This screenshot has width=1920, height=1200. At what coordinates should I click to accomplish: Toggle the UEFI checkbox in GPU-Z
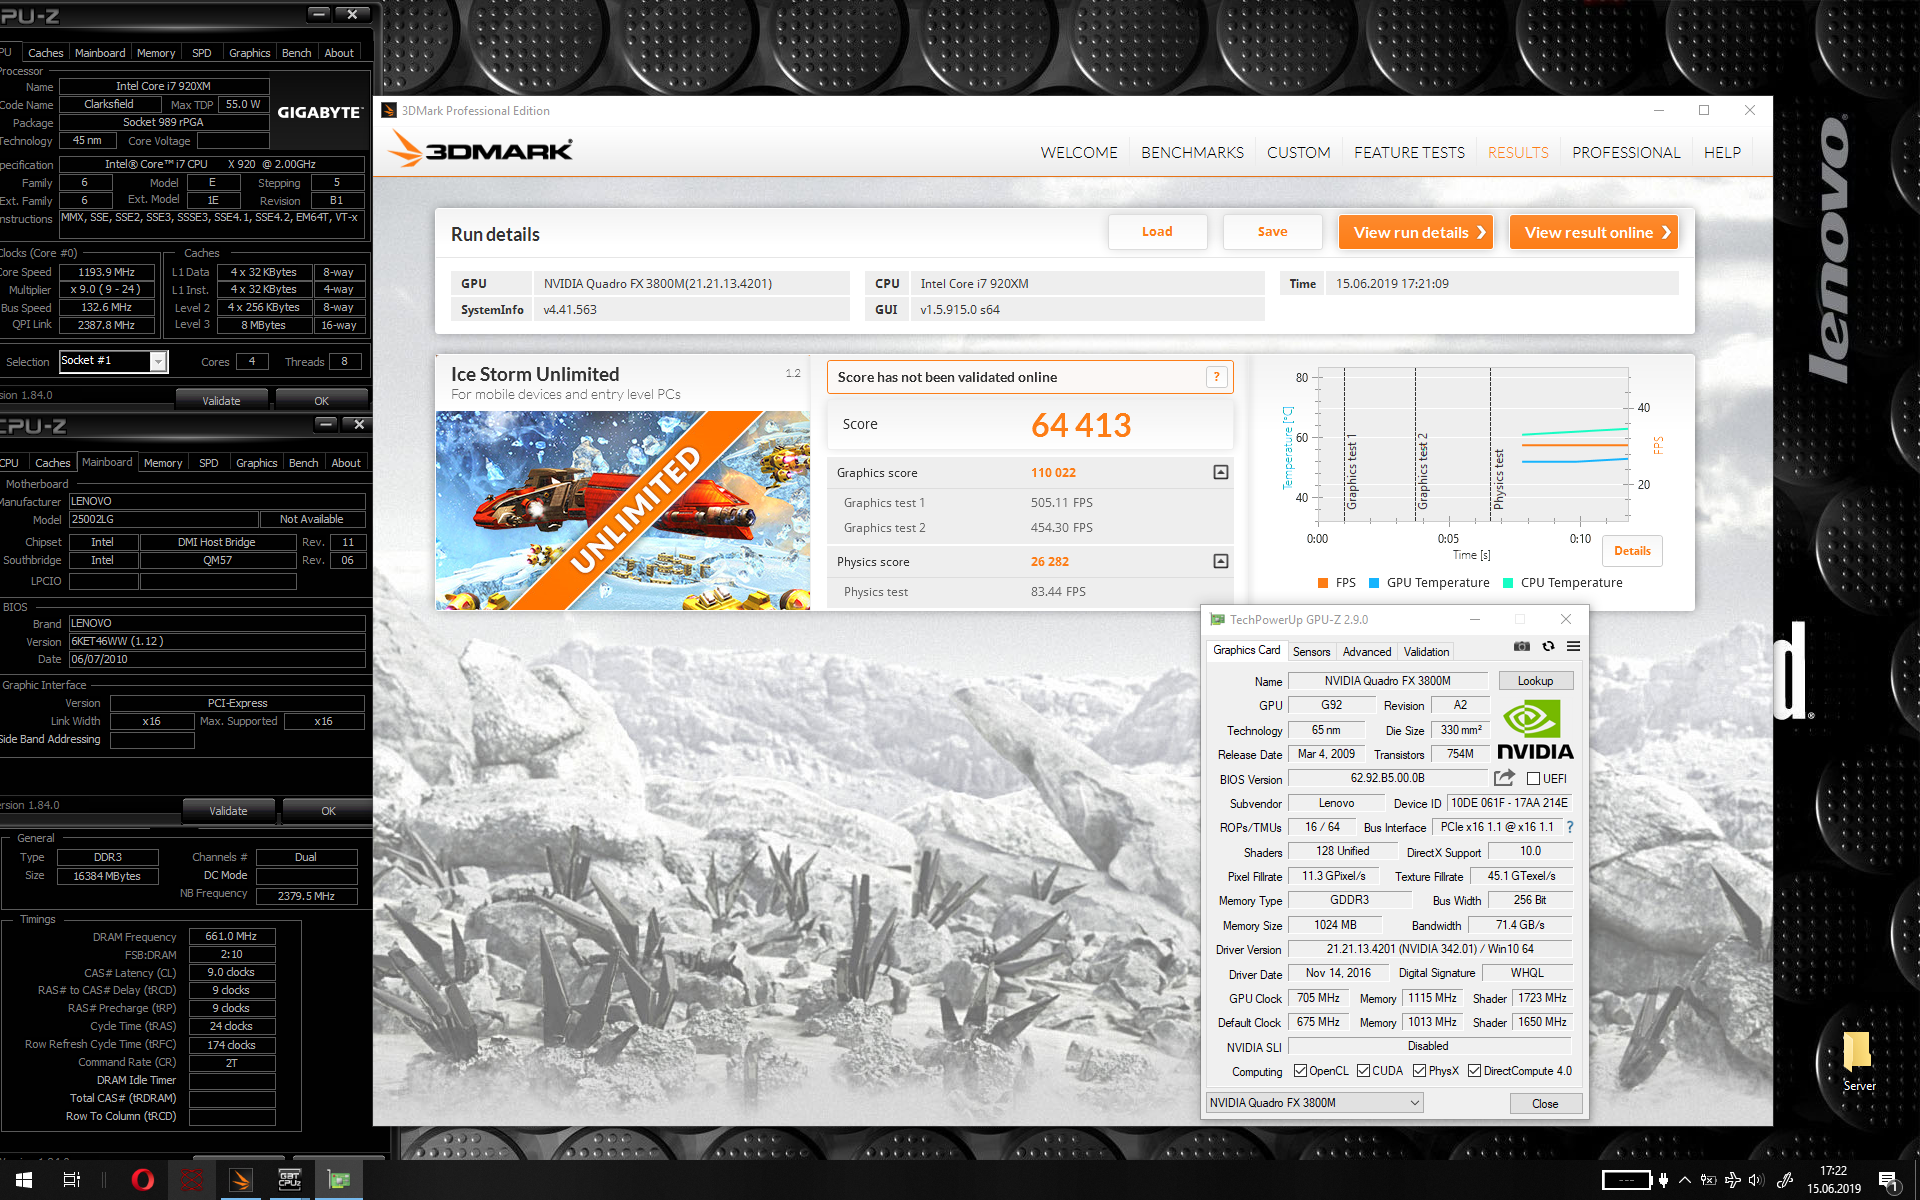[x=1533, y=779]
